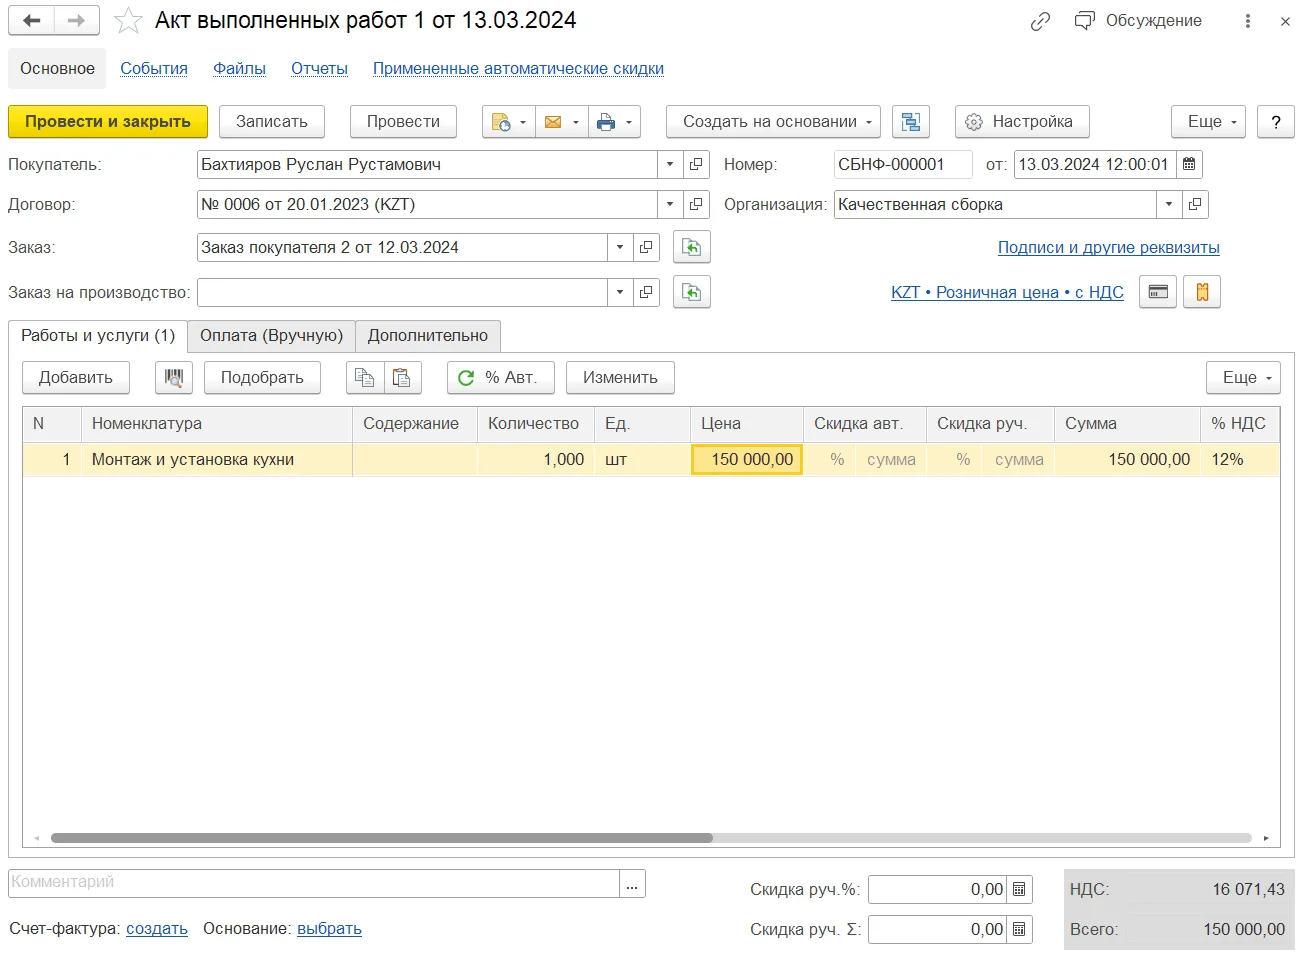
Task: Copy the document link via the chain icon
Action: [1040, 21]
